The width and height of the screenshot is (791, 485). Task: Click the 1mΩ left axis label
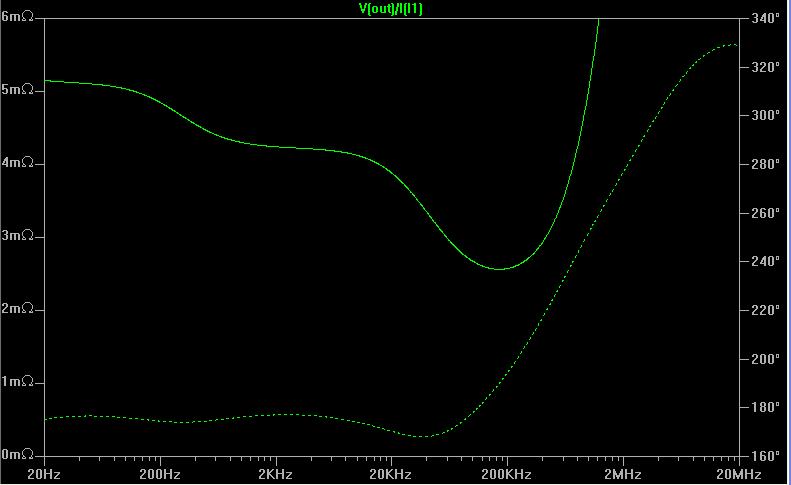[17, 382]
